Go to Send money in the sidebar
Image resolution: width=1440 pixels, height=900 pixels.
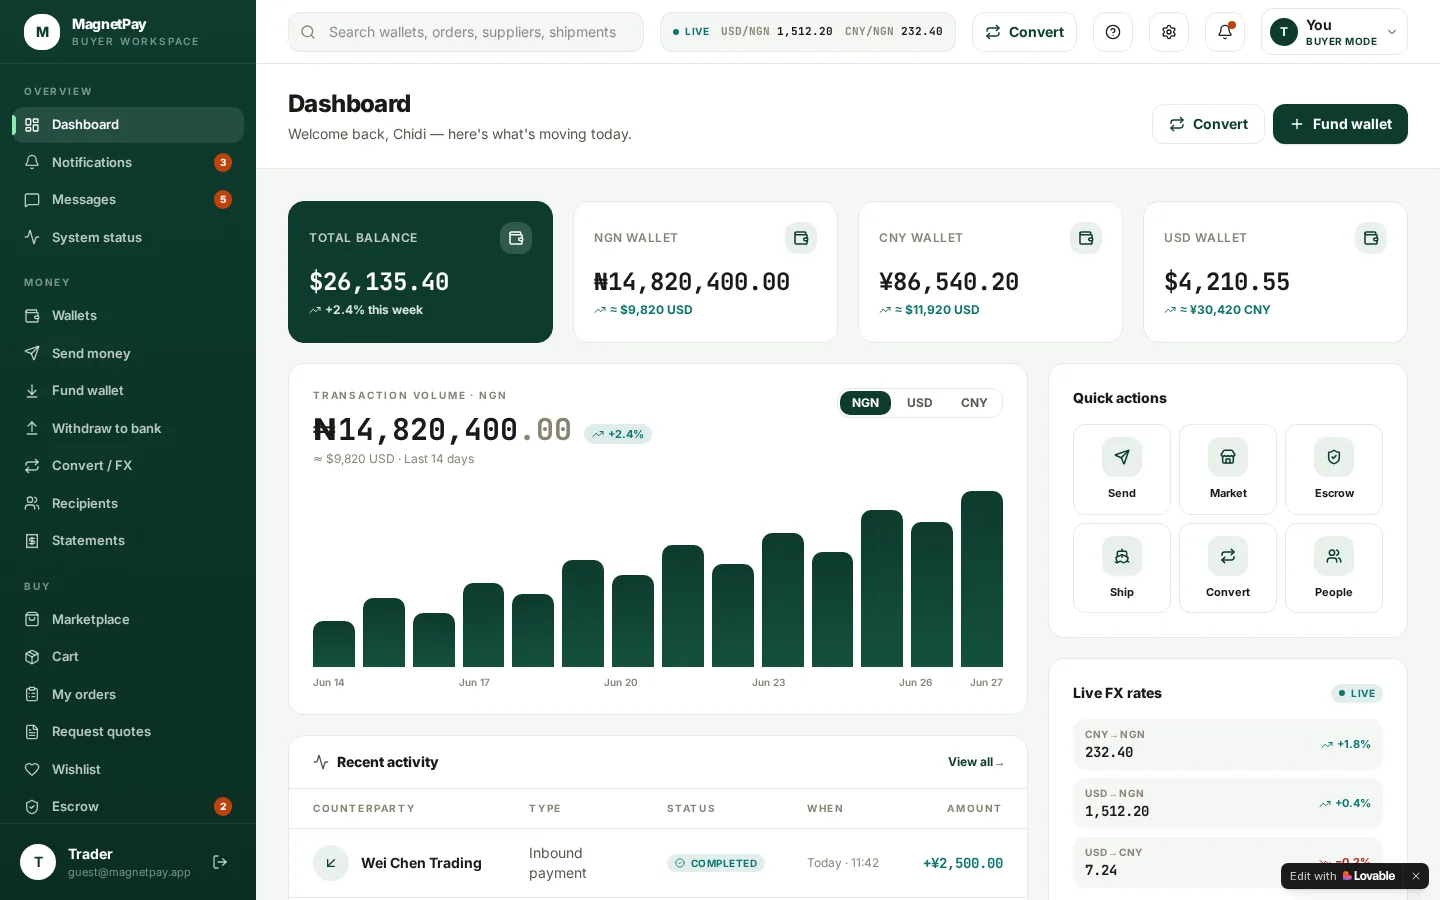pyautogui.click(x=128, y=353)
